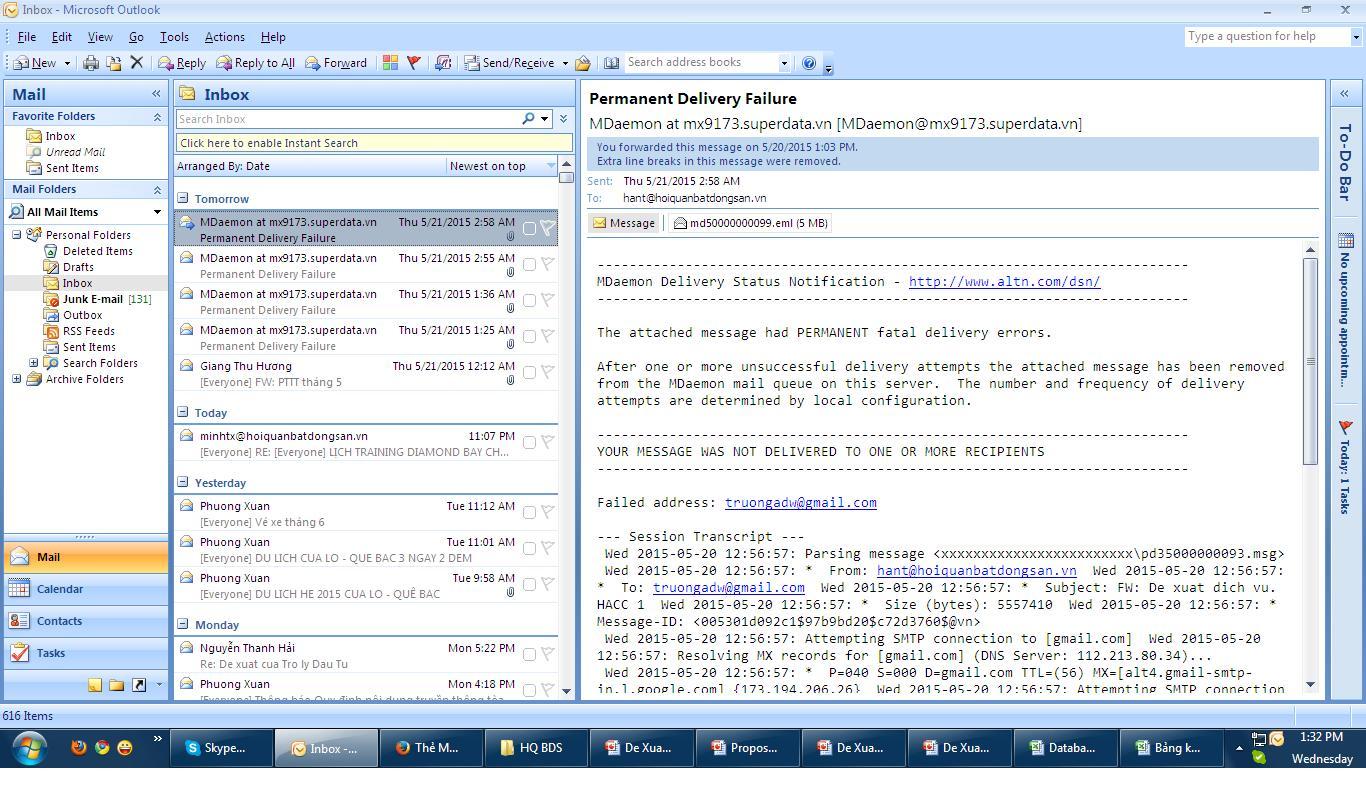
Task: Open the Go menu
Action: 136,37
